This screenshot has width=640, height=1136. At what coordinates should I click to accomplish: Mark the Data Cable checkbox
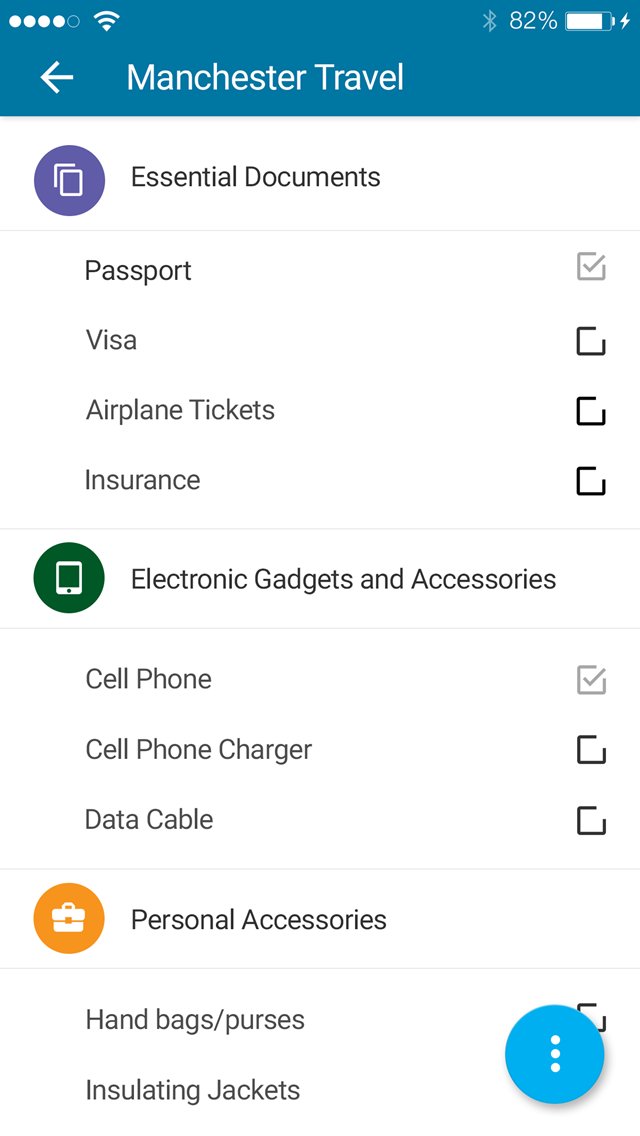click(x=591, y=820)
